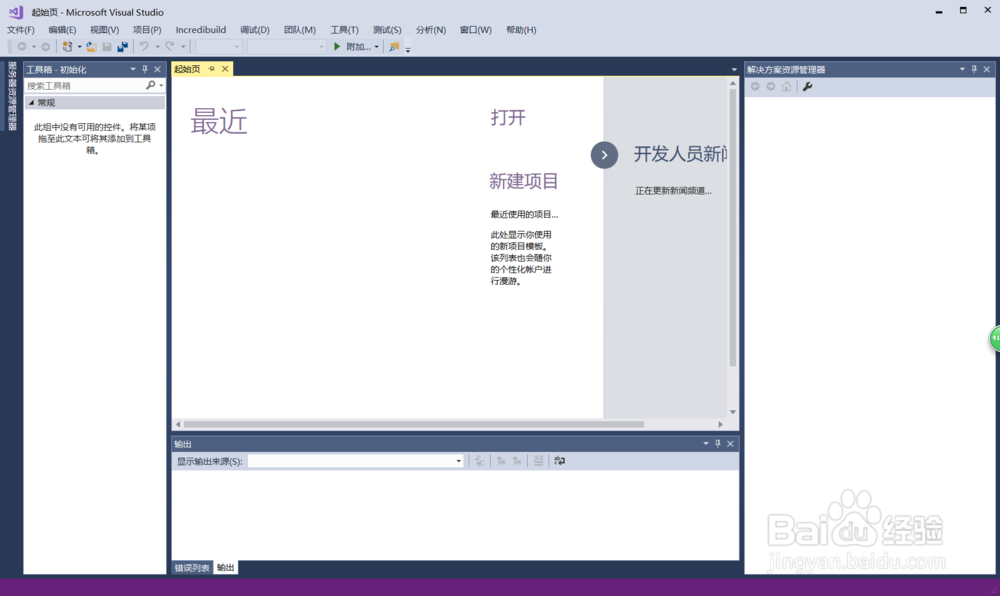Click the 搜索工具箱 search field

tap(85, 85)
